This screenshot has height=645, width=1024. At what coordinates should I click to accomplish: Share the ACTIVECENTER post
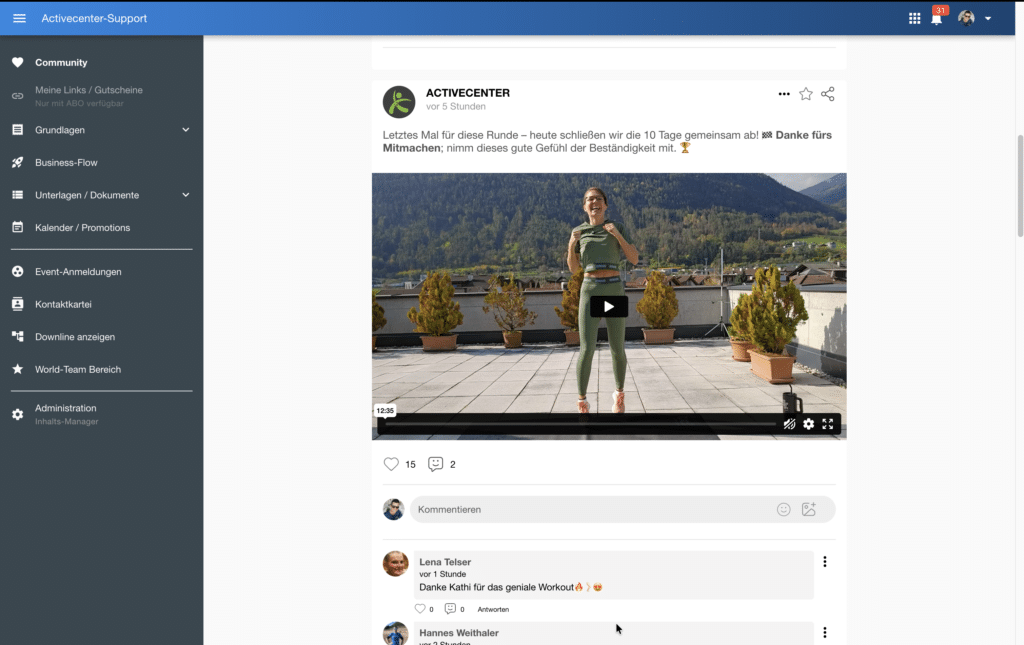point(828,93)
